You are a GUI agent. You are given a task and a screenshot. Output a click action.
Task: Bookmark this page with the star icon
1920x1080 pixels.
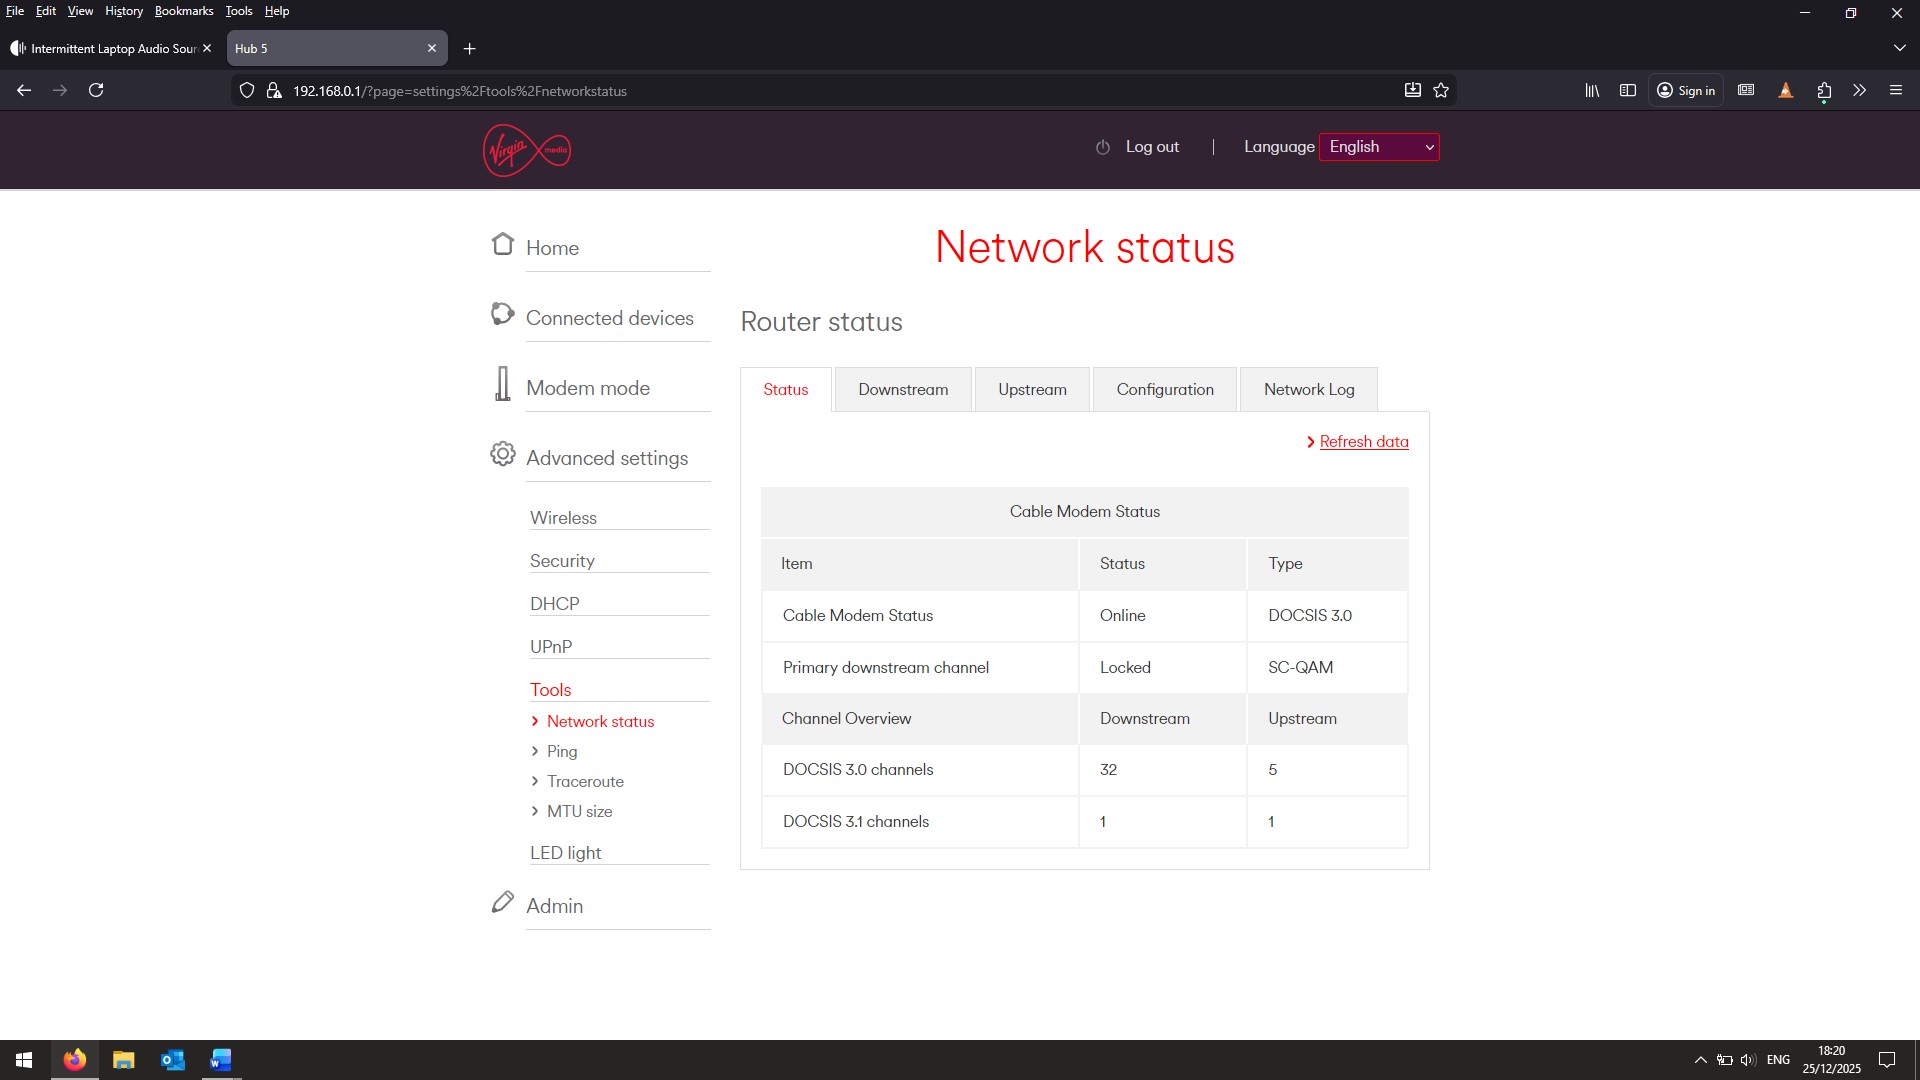[x=1441, y=91]
